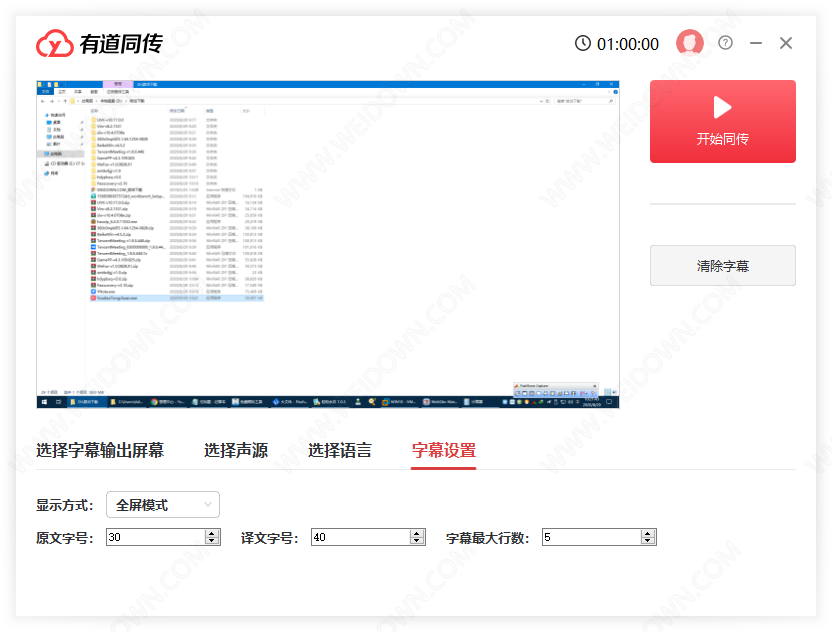Screen dimensions: 832x632
Task: Decrease 译文字号 with down arrow
Action: [417, 541]
